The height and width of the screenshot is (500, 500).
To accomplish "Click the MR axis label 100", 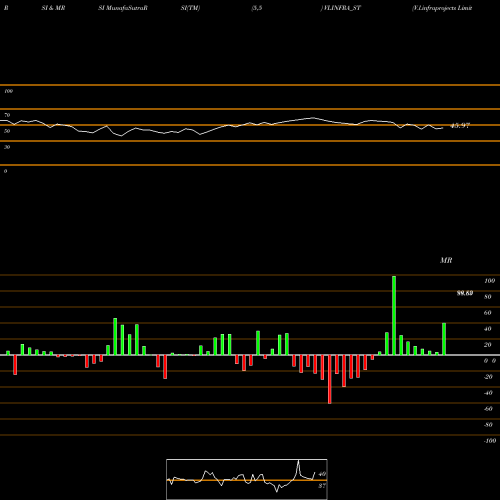I will (489, 281).
